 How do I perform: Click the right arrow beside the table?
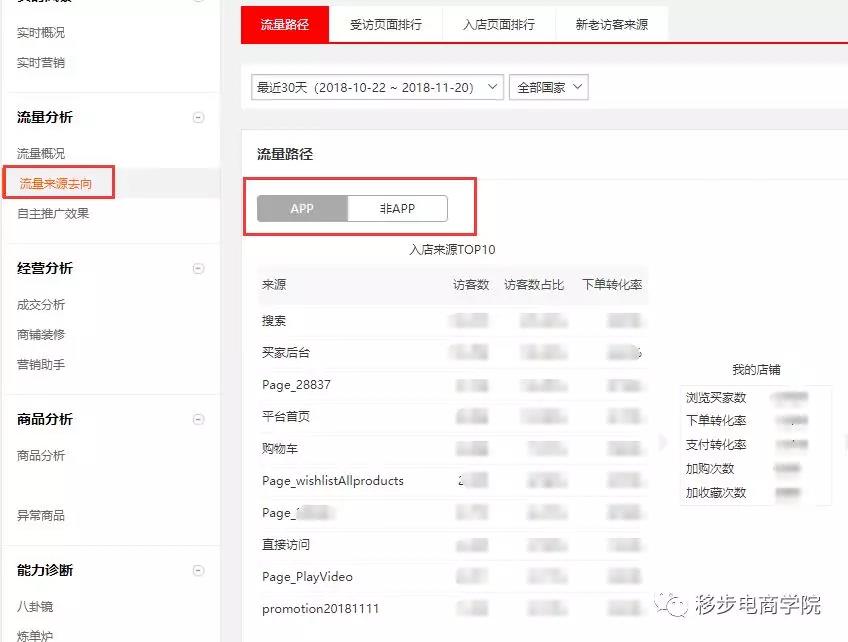pyautogui.click(x=663, y=440)
